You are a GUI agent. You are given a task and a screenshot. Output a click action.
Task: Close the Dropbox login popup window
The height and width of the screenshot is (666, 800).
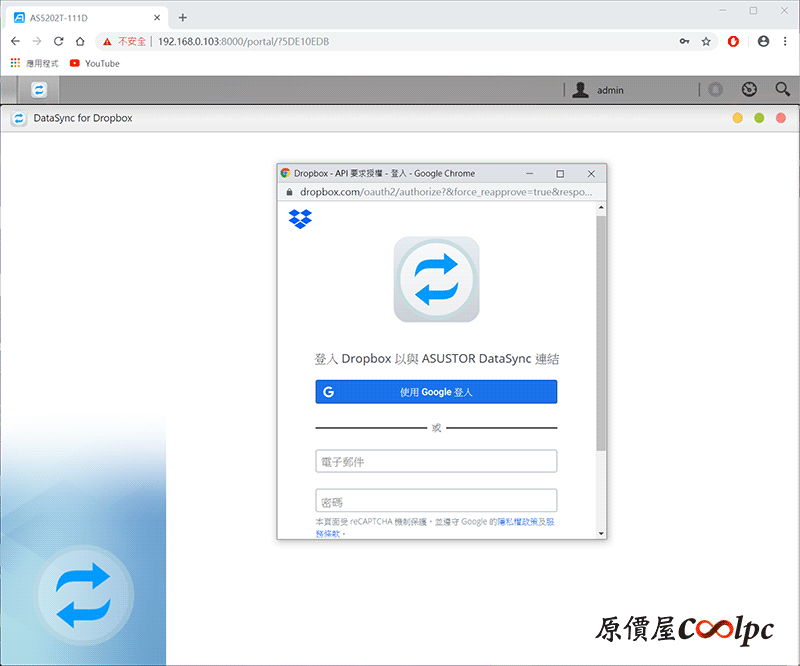(591, 174)
